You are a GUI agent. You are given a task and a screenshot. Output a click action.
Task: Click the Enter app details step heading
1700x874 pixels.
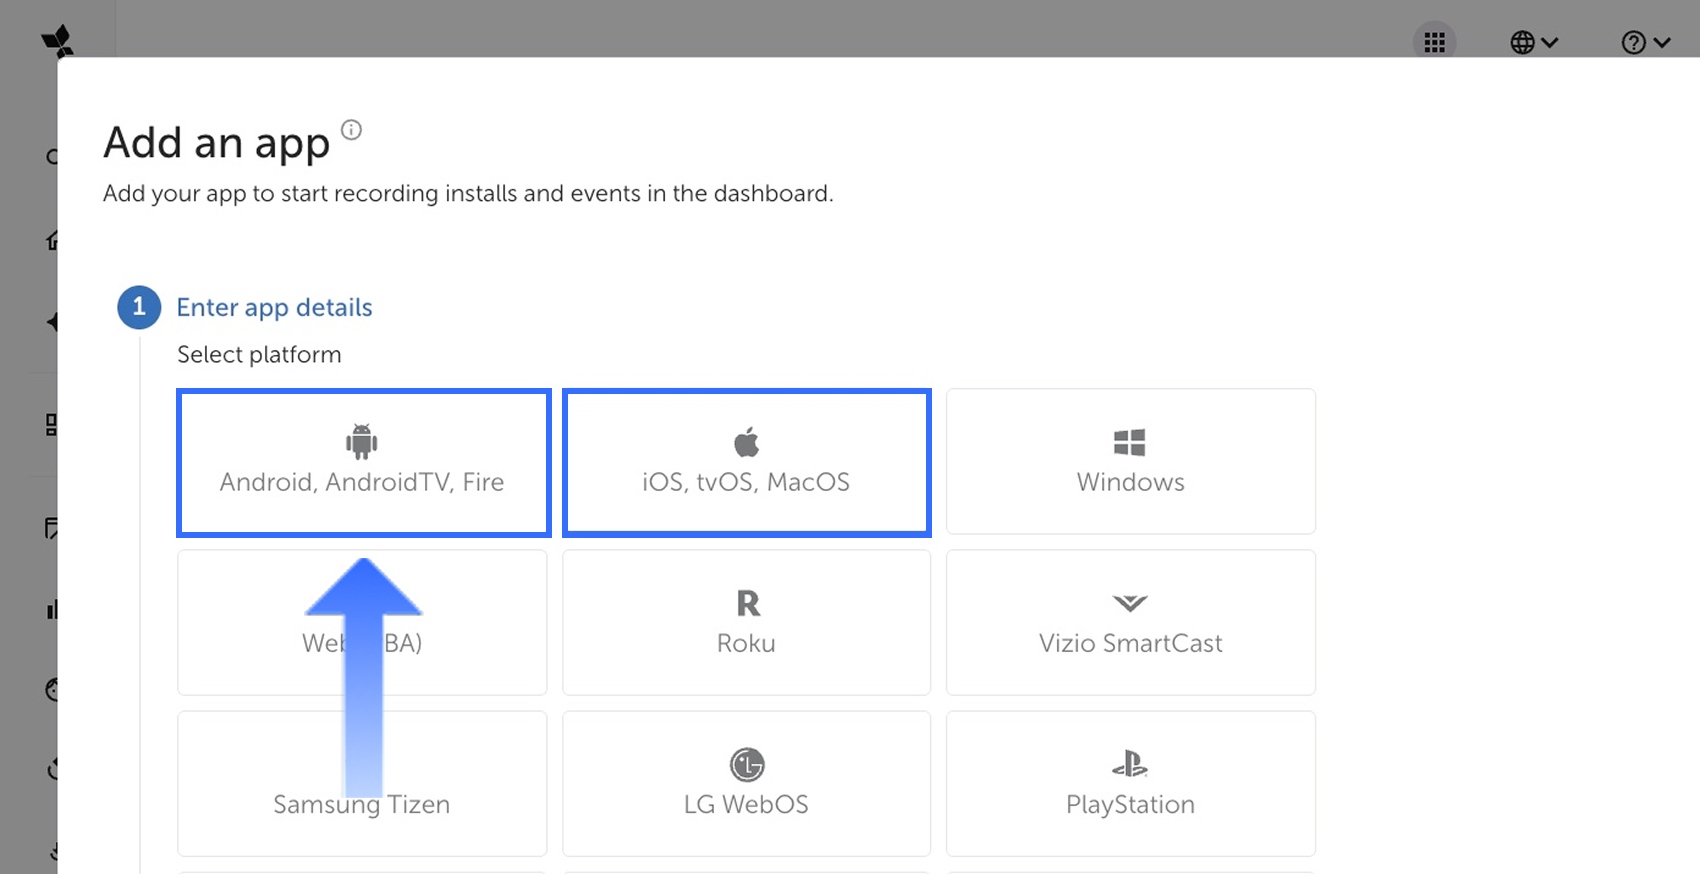tap(274, 307)
